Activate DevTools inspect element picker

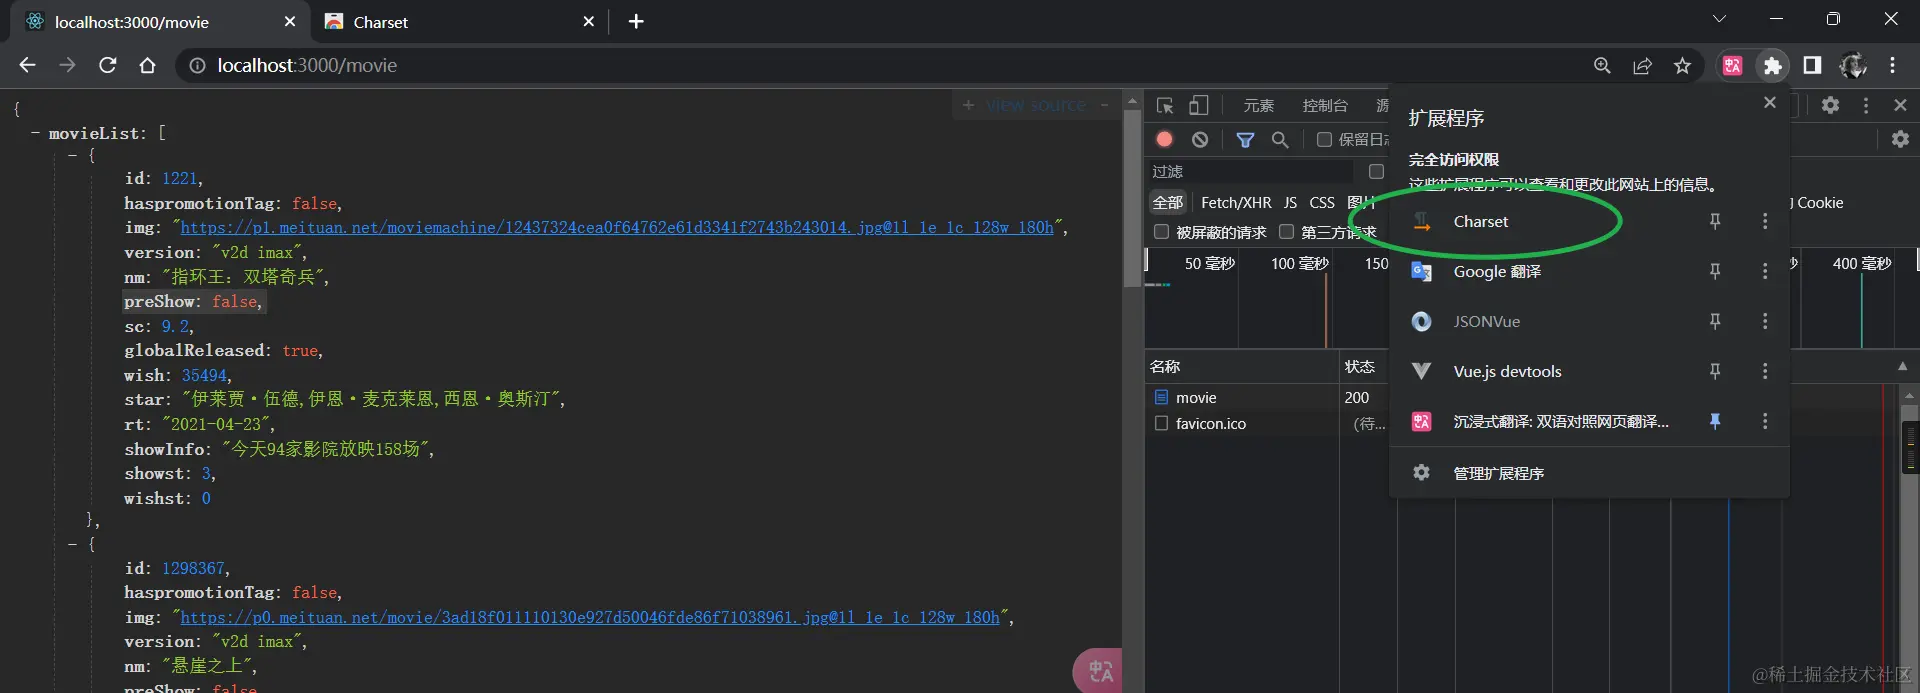(1165, 105)
